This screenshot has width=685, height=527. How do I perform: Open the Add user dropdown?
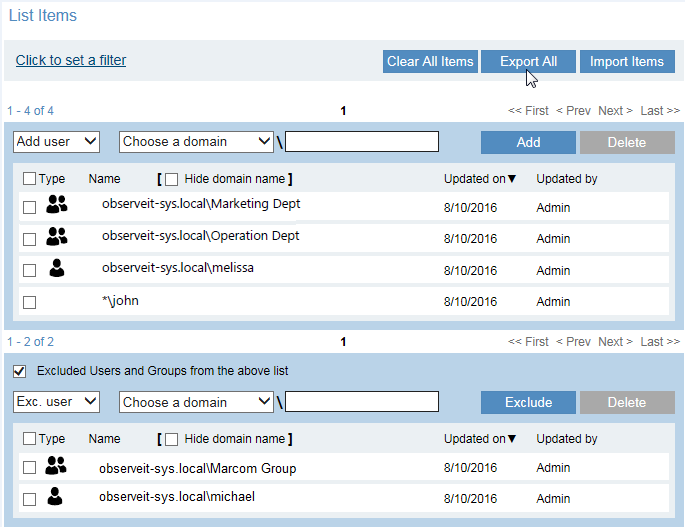[x=56, y=142]
